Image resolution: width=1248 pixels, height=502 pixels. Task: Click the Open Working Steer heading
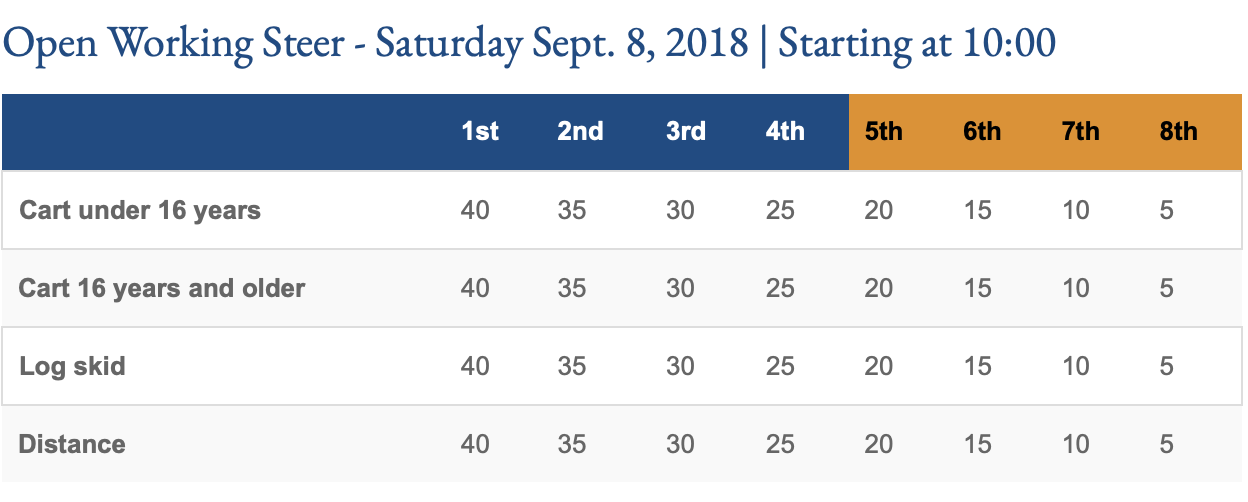[529, 45]
